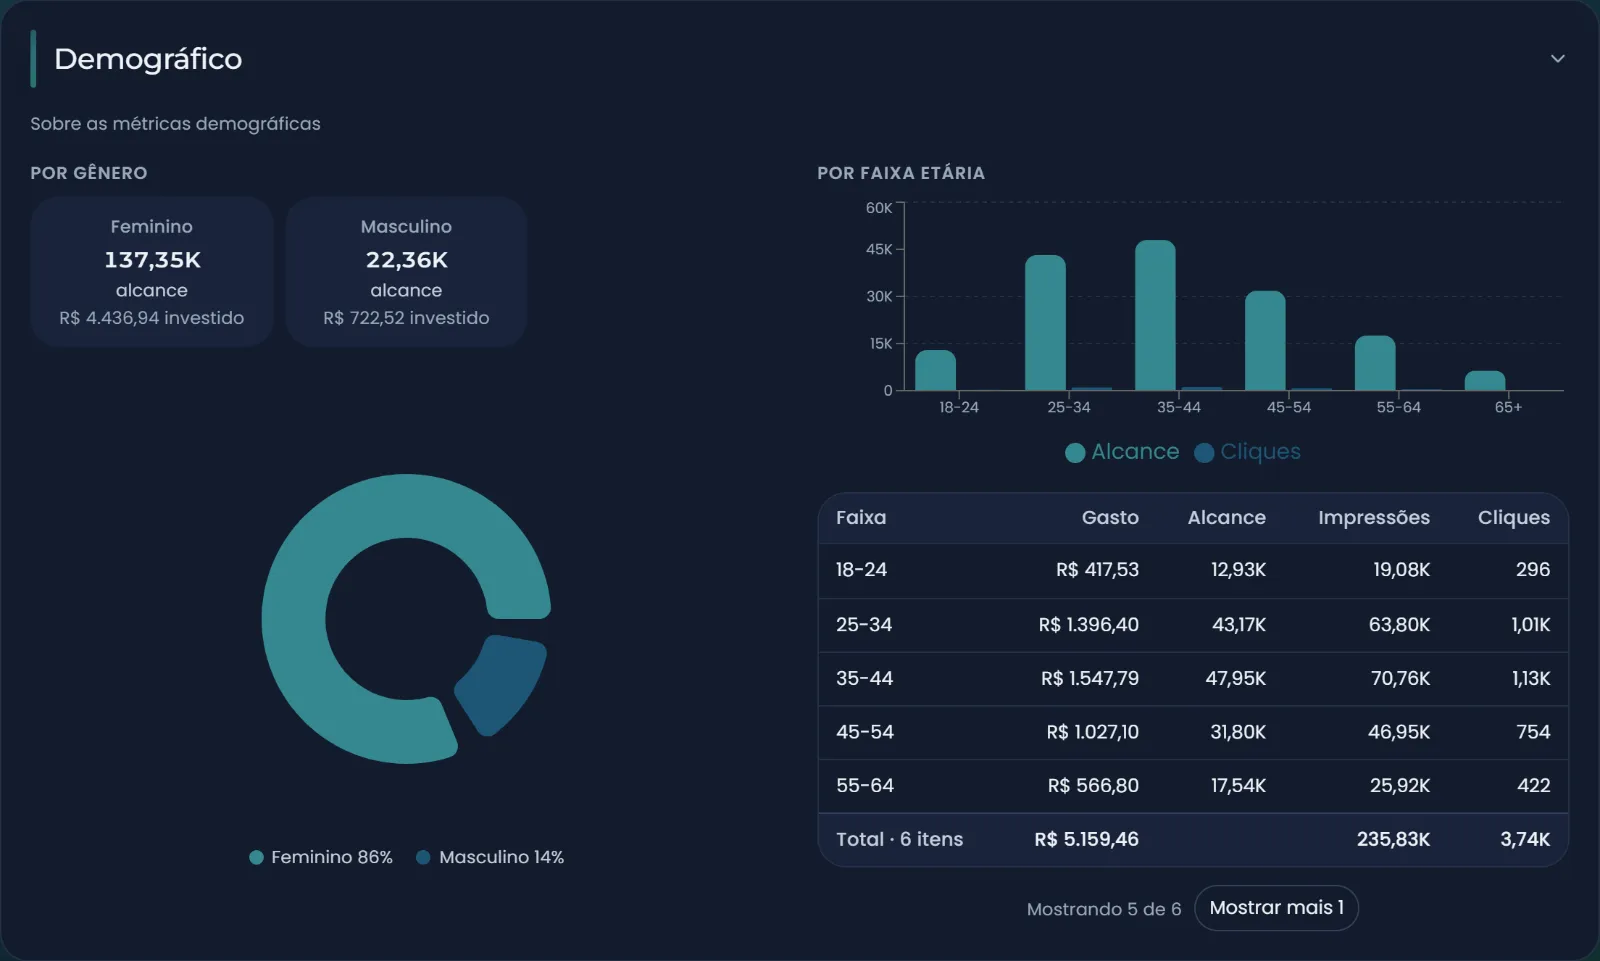
Task: Click the POR FAIXA ETÁRIA heading
Action: [901, 173]
